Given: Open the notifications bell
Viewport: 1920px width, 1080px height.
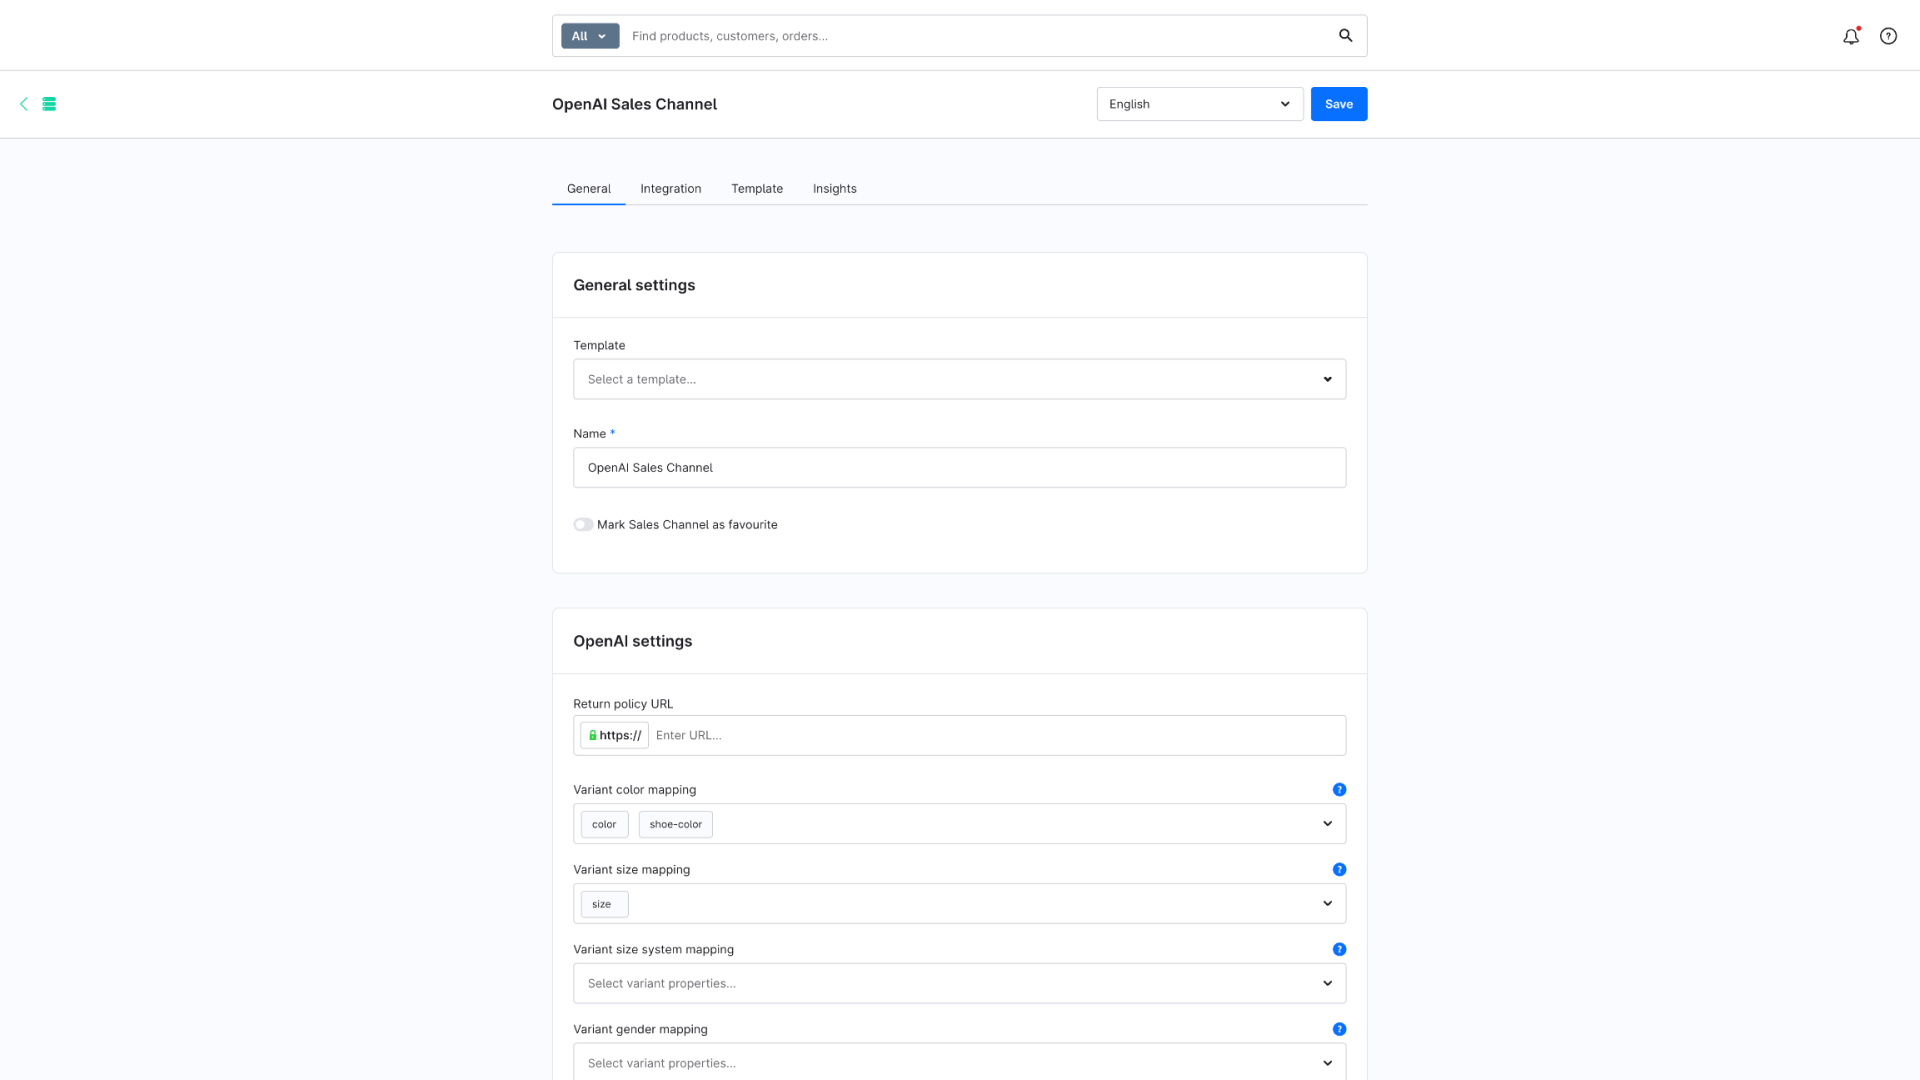Looking at the screenshot, I should (1851, 36).
